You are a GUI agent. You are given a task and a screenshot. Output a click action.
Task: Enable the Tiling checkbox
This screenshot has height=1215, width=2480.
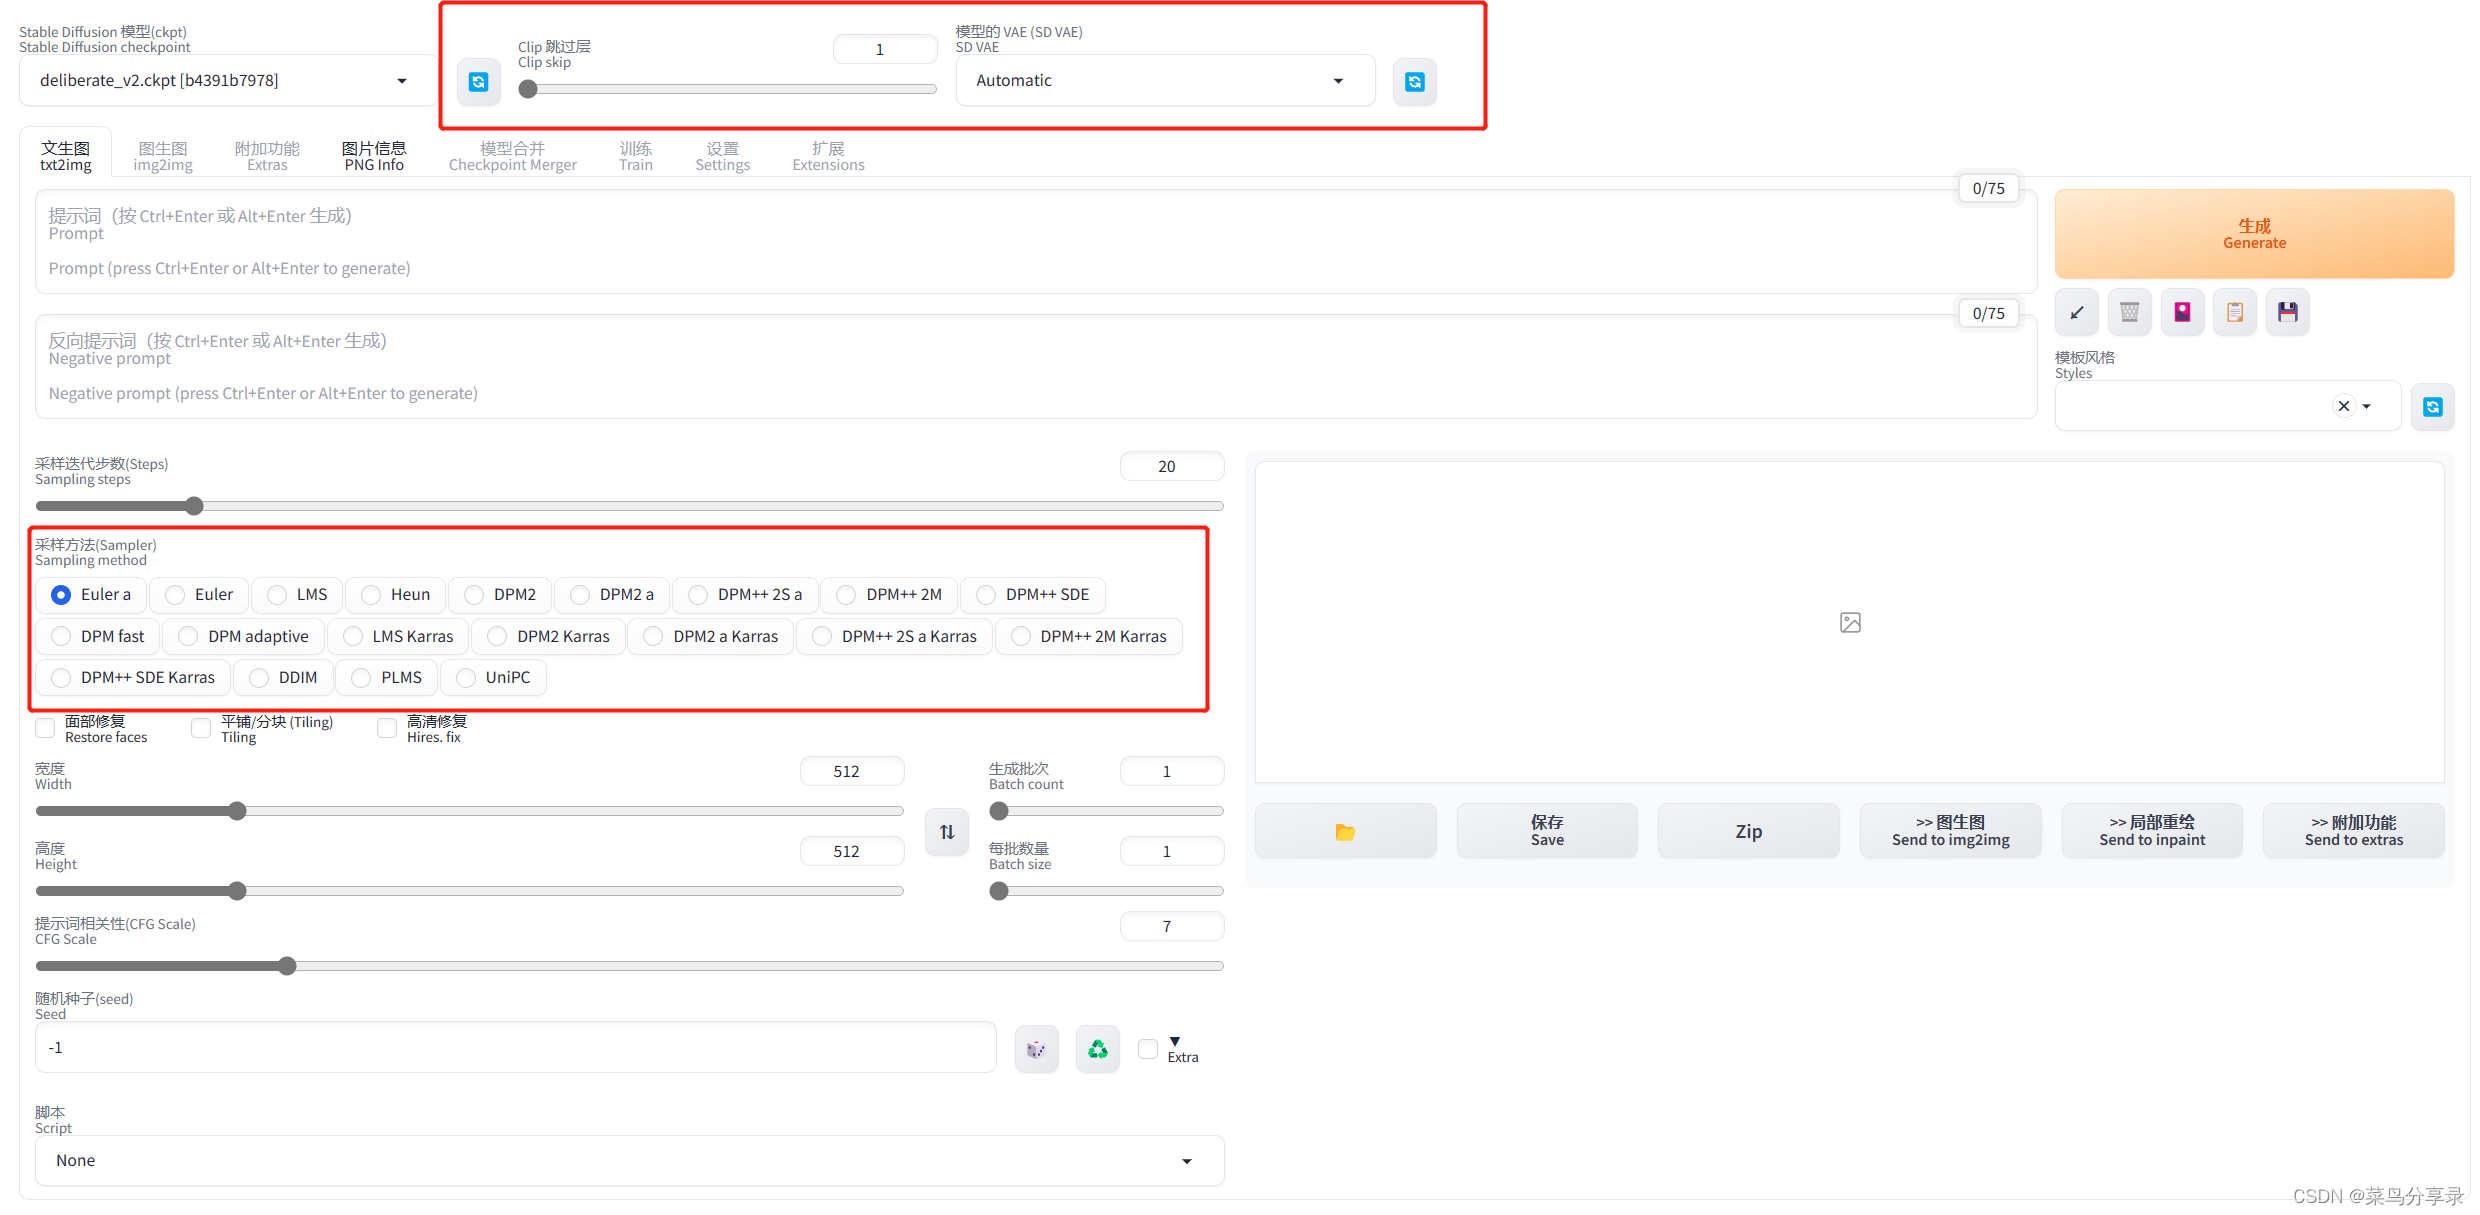[201, 728]
